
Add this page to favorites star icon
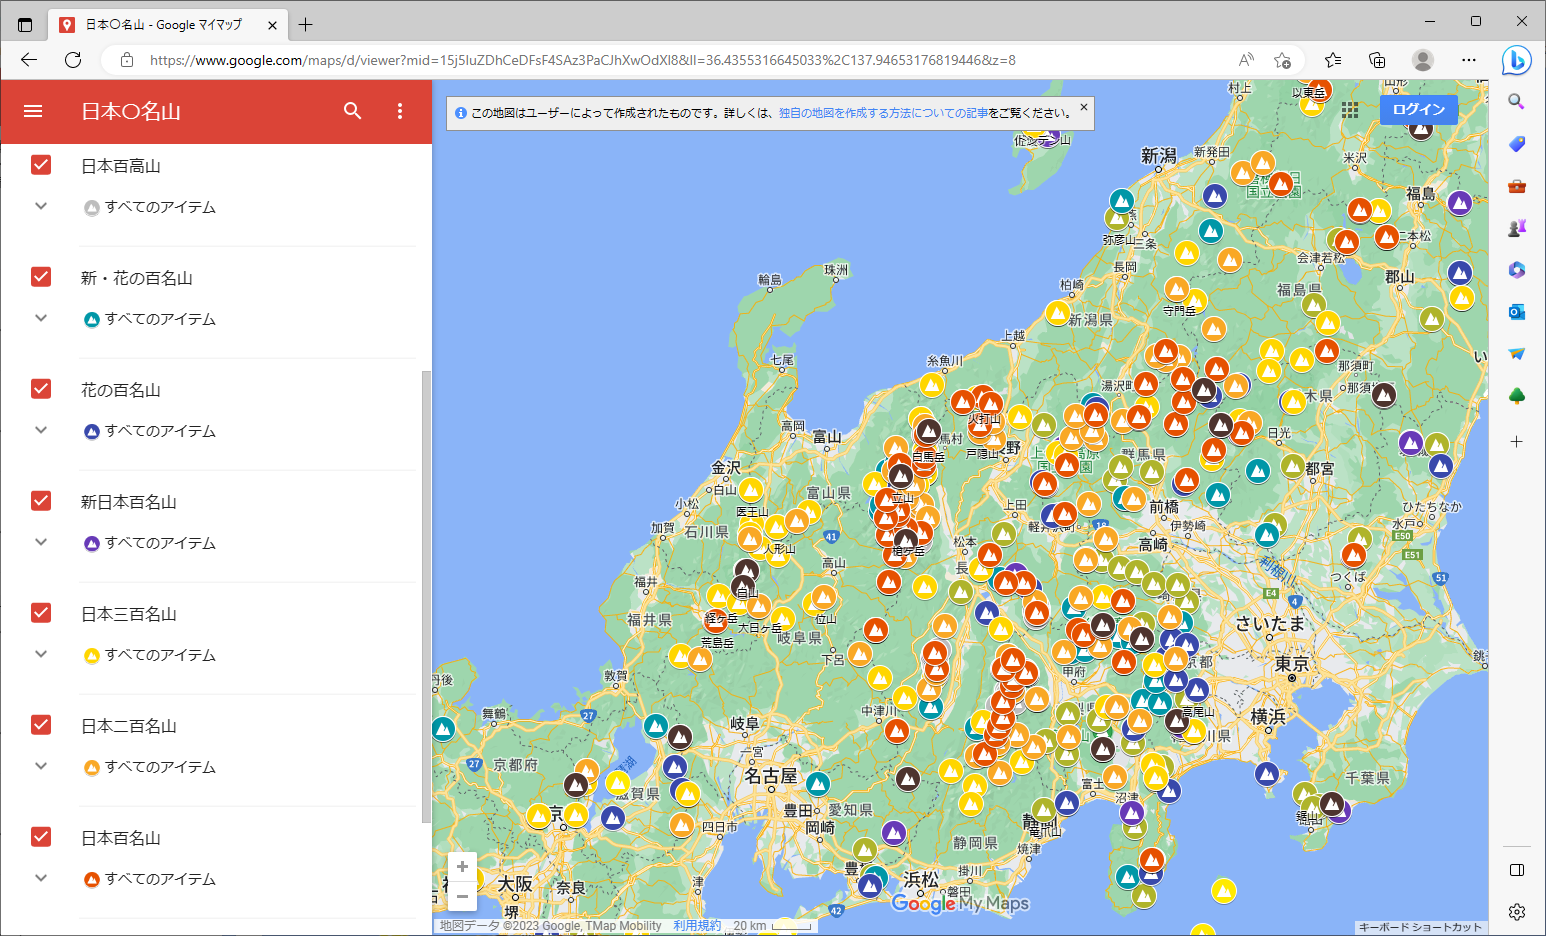[1282, 60]
